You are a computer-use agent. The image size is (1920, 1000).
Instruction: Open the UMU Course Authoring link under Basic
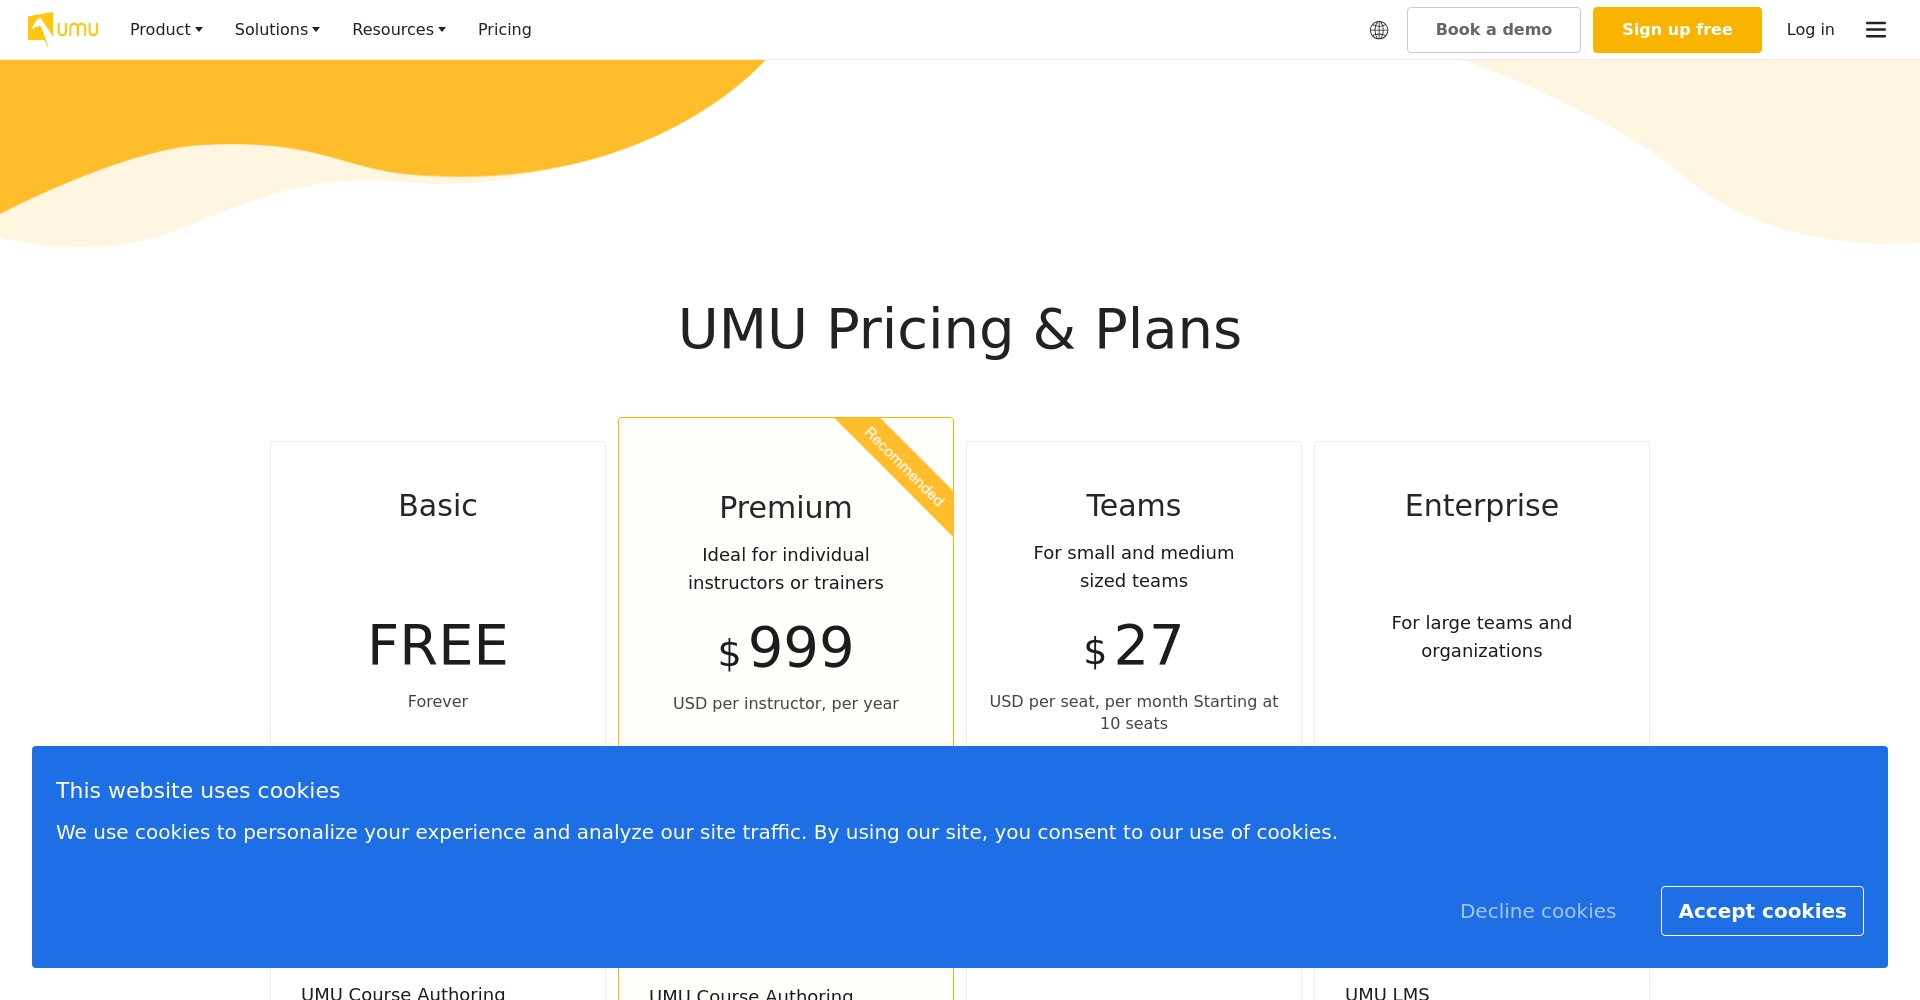403,992
